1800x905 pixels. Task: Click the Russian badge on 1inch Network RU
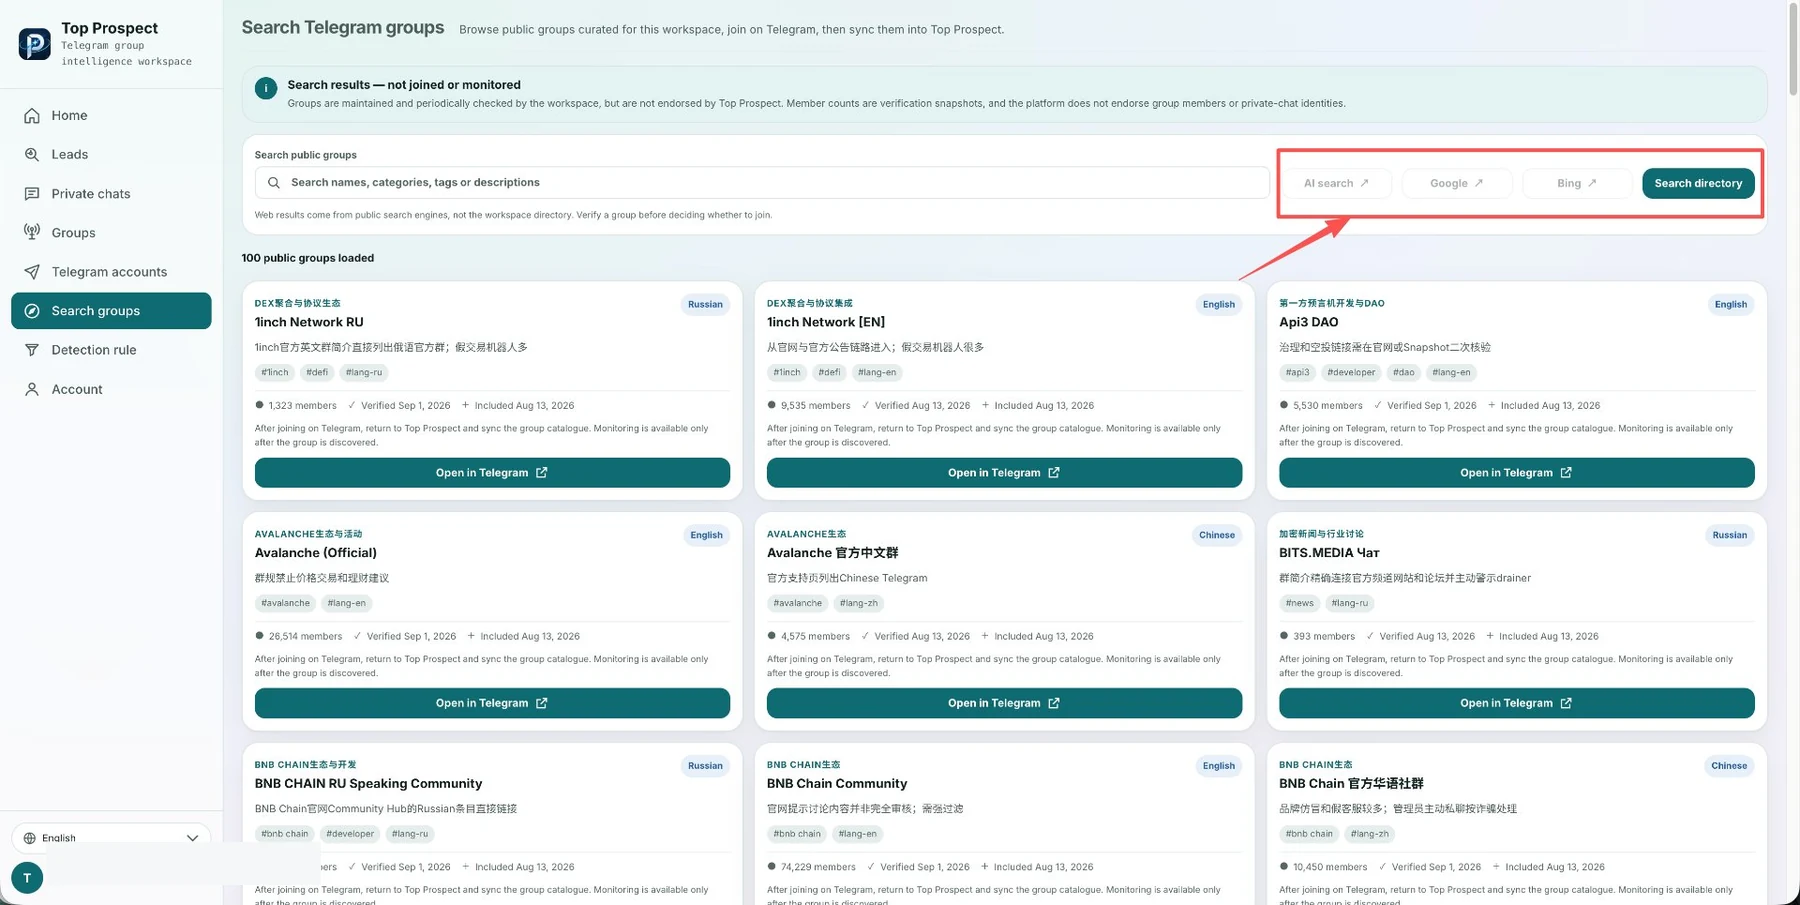tap(705, 304)
